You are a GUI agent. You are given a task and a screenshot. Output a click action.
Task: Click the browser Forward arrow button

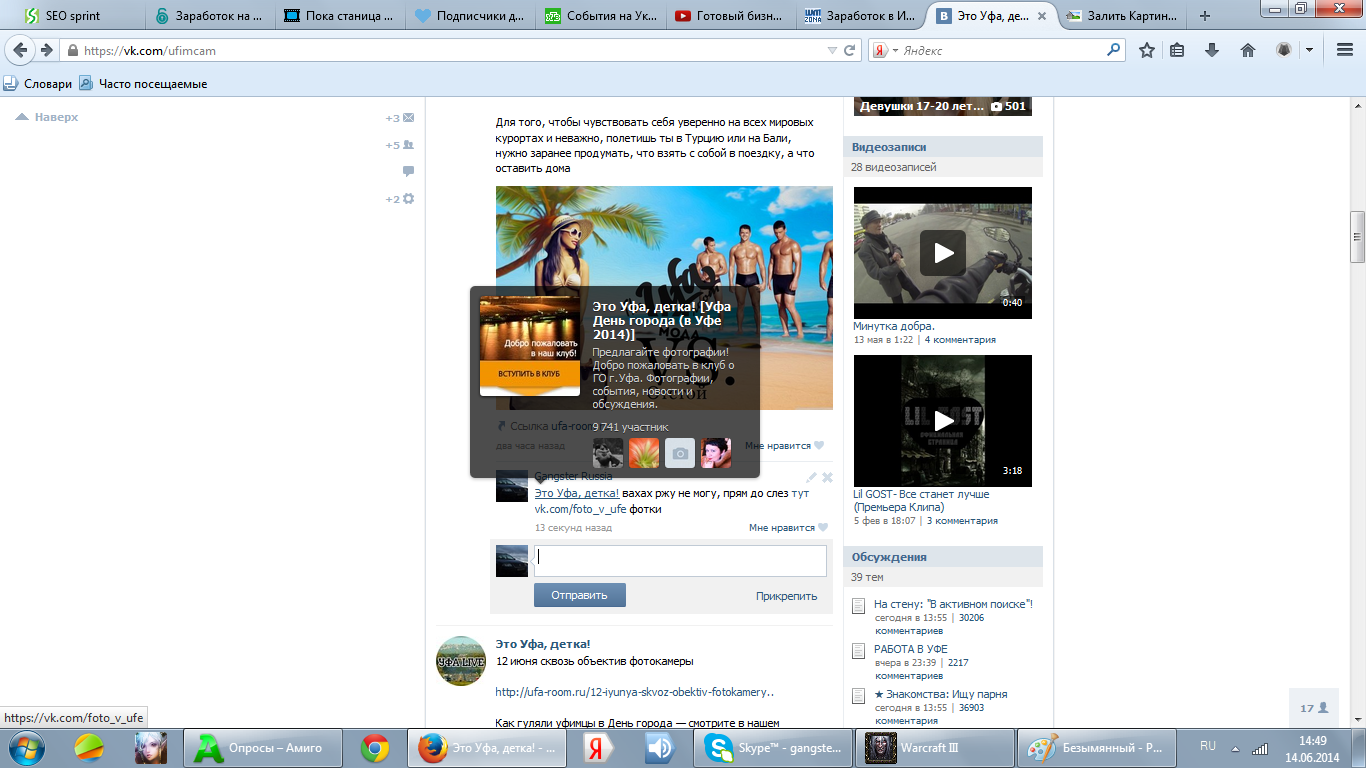45,50
